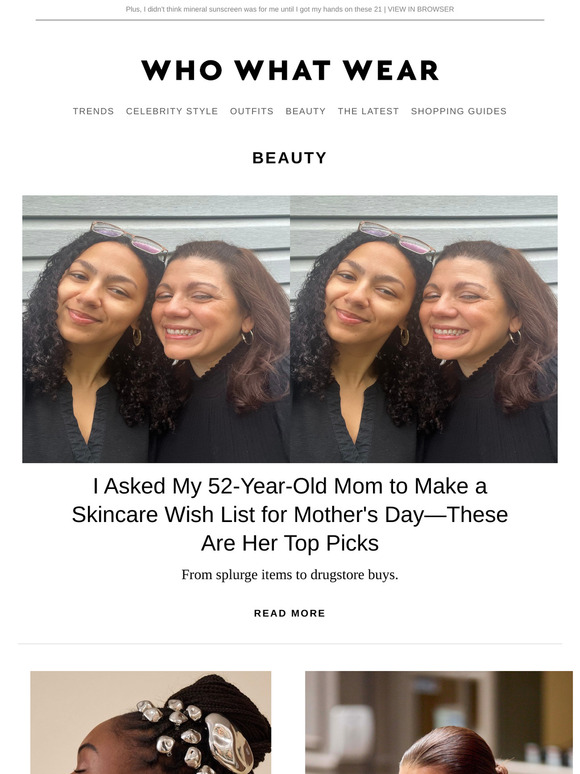Click the READ MORE button
Screen dimensions: 580x774
click(290, 613)
